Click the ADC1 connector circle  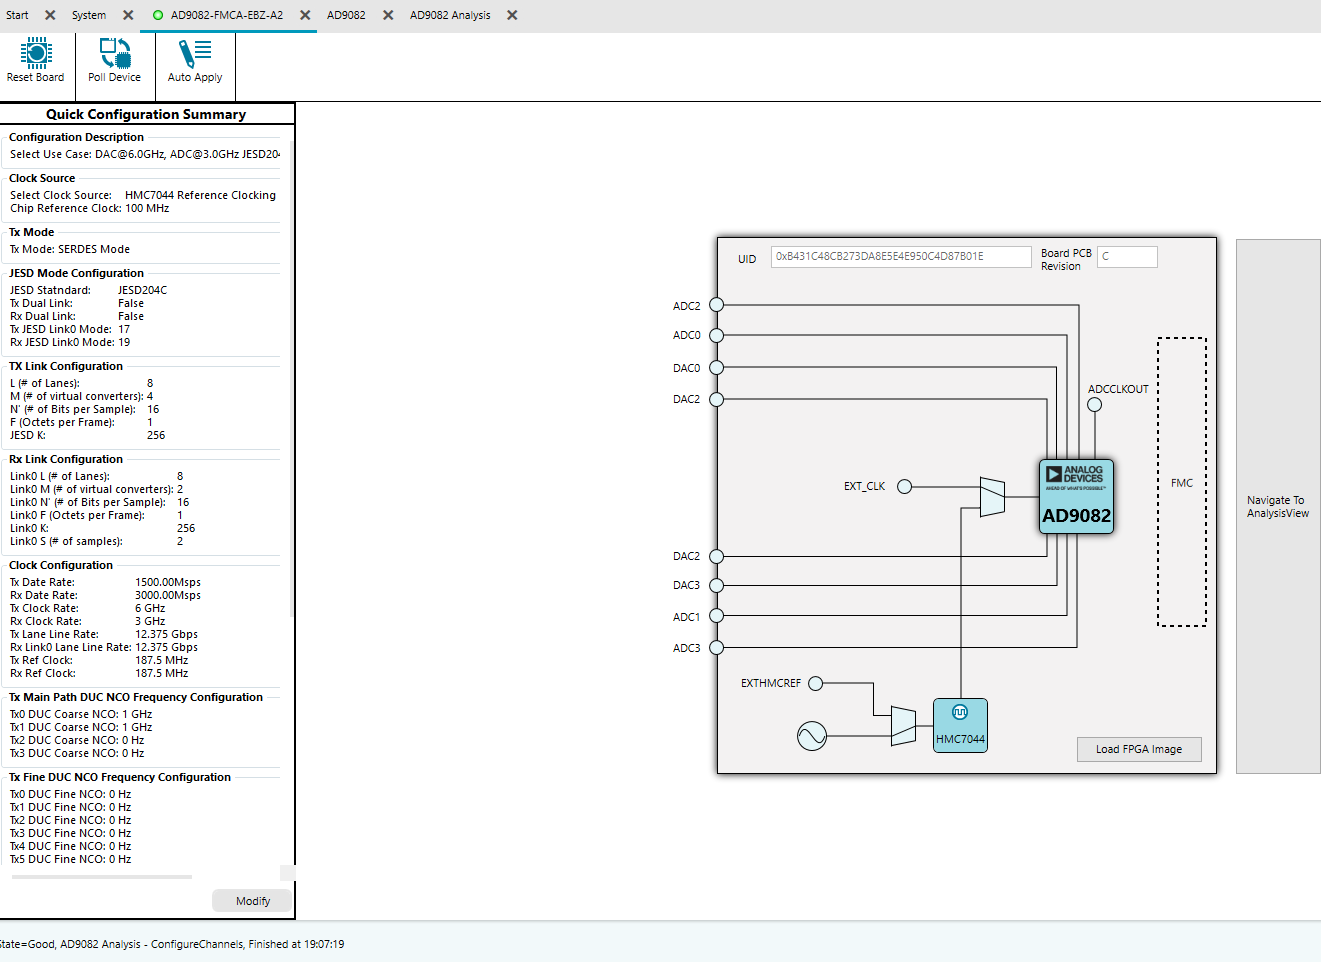click(x=716, y=616)
